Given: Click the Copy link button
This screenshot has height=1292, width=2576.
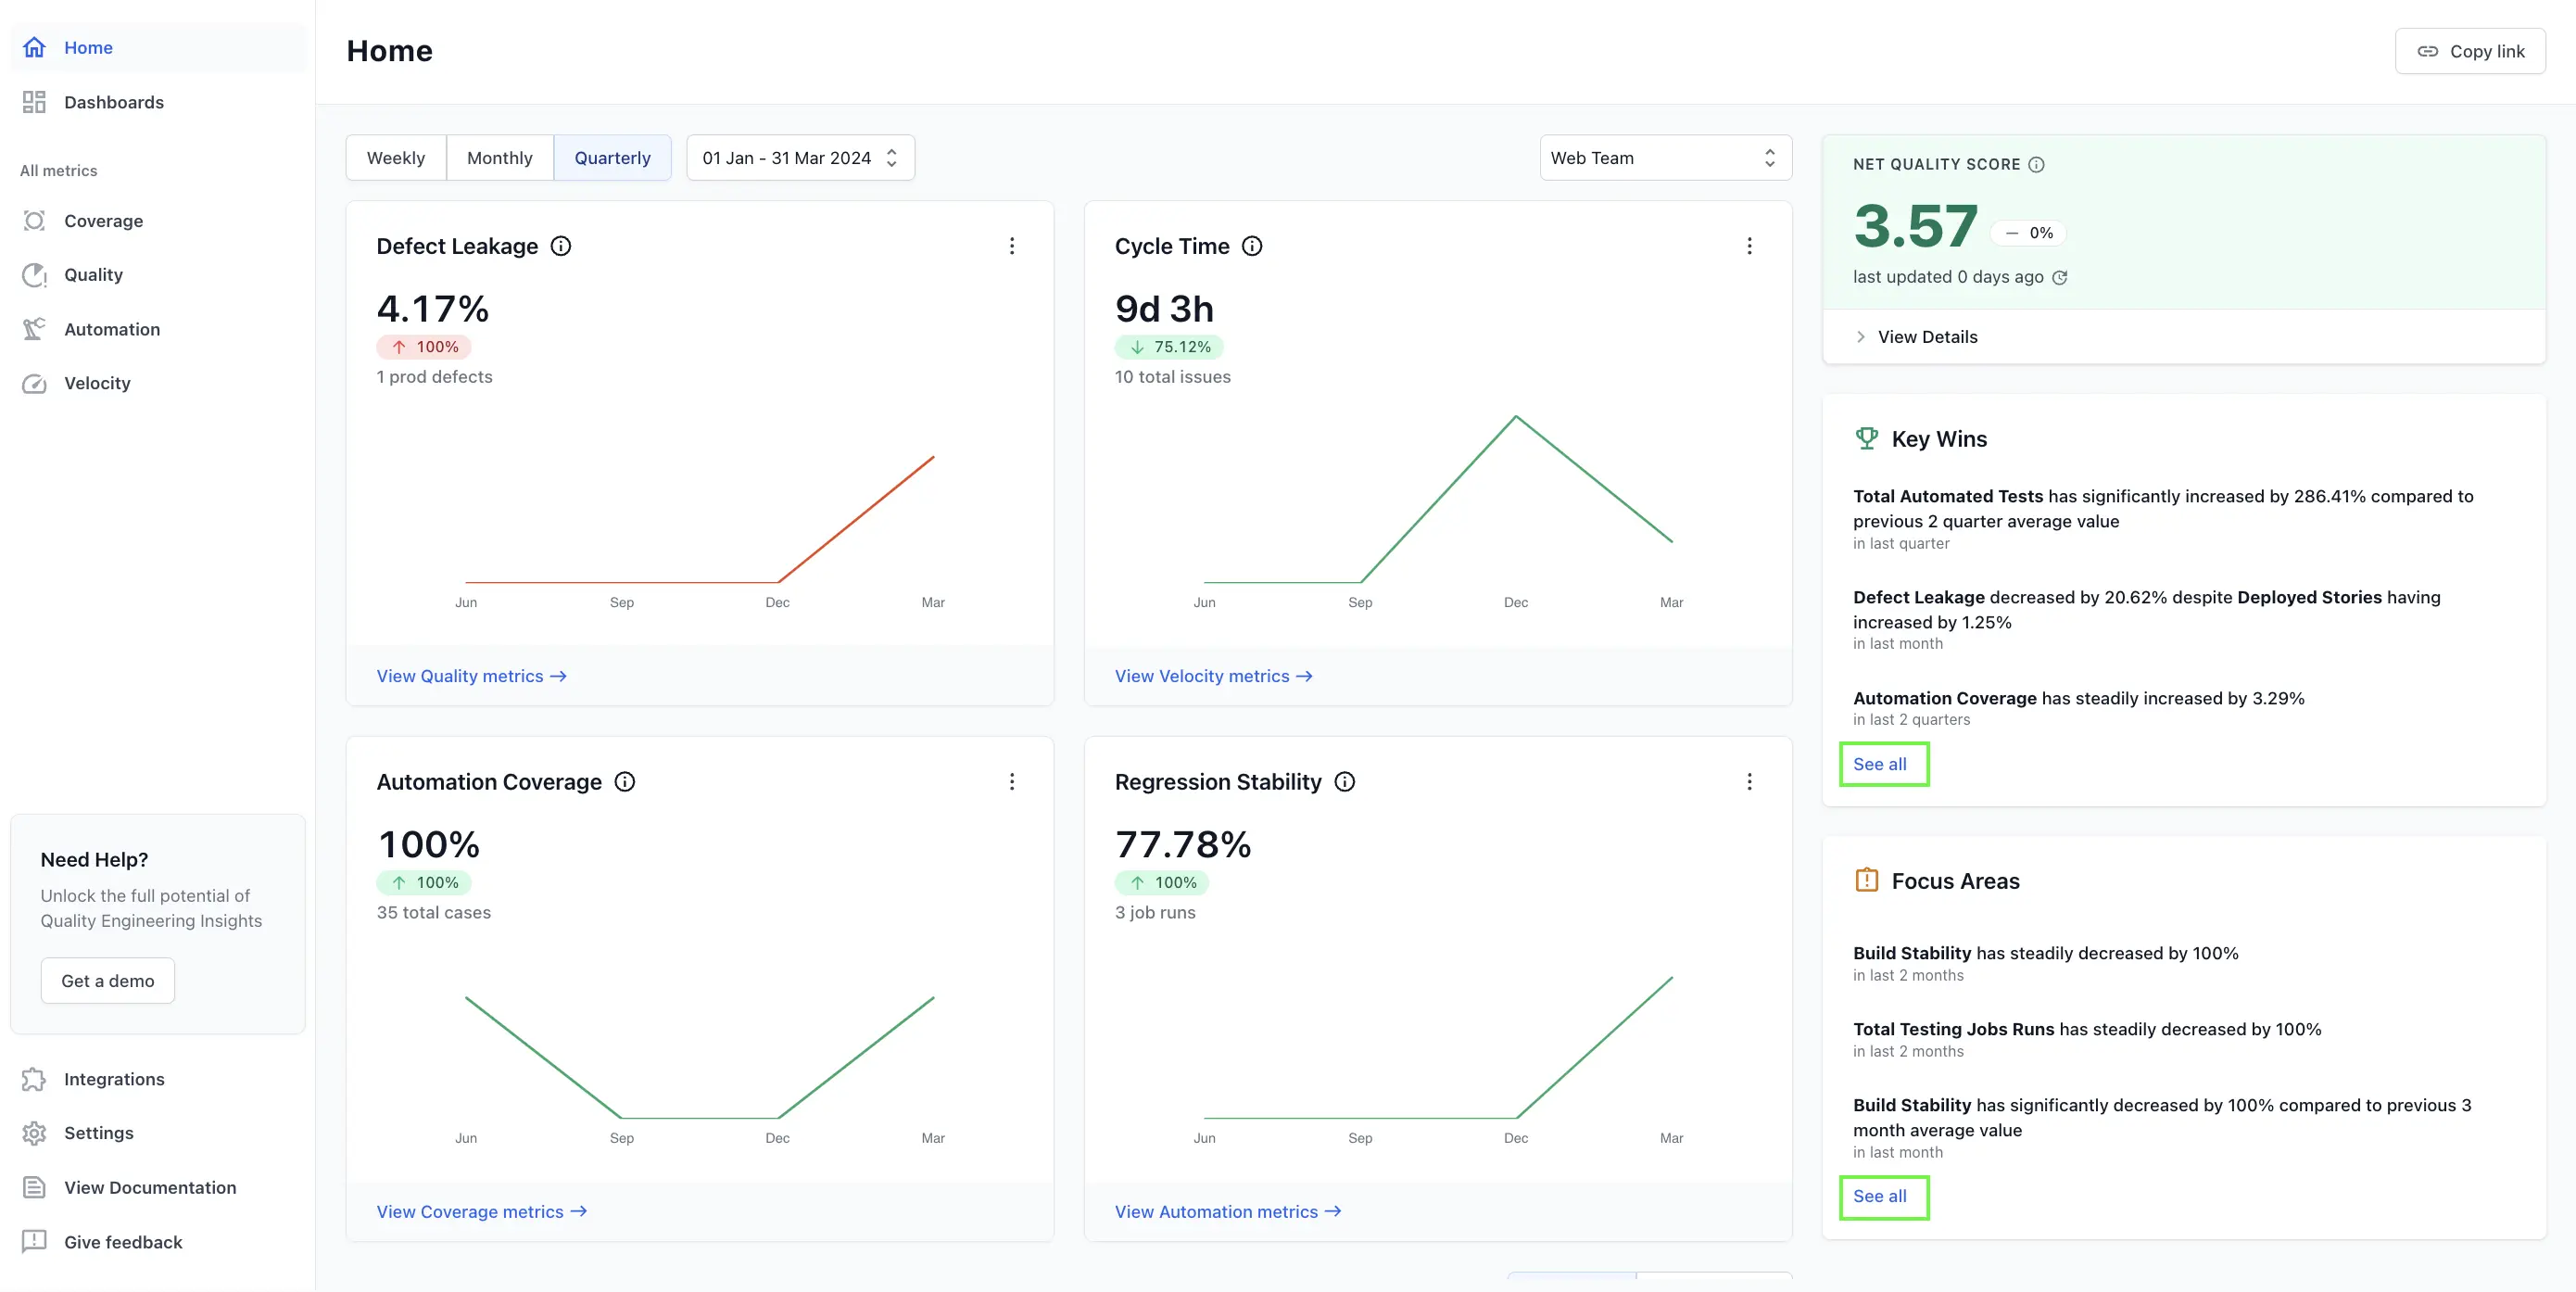Looking at the screenshot, I should 2470,51.
